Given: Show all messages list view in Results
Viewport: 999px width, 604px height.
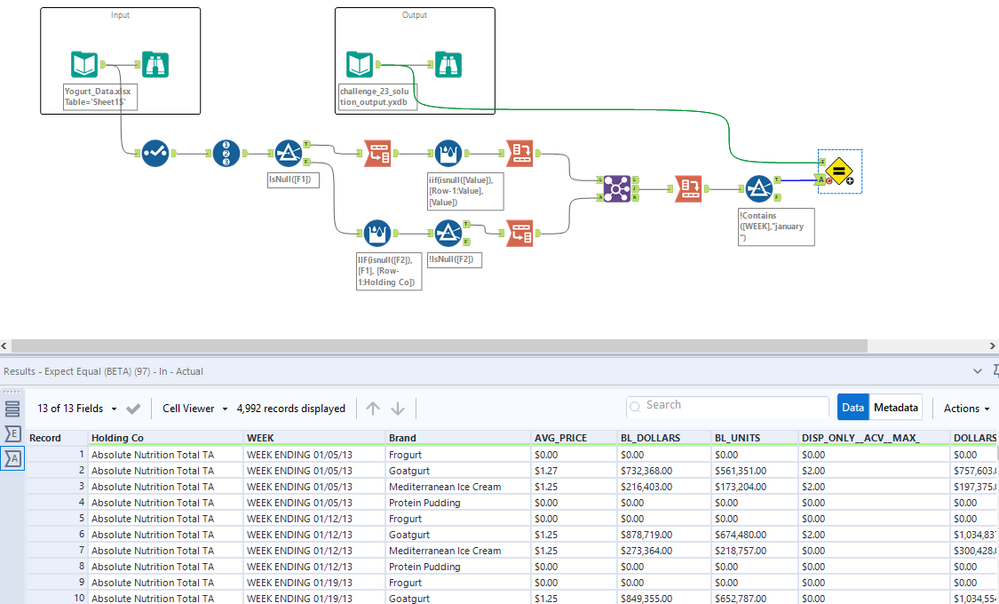Looking at the screenshot, I should [x=13, y=408].
